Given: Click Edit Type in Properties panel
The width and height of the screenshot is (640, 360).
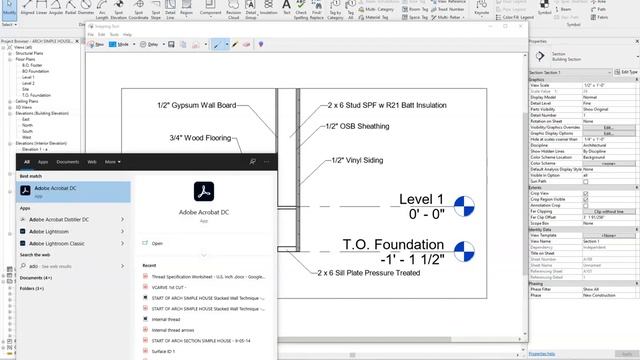Looking at the screenshot, I should point(626,72).
